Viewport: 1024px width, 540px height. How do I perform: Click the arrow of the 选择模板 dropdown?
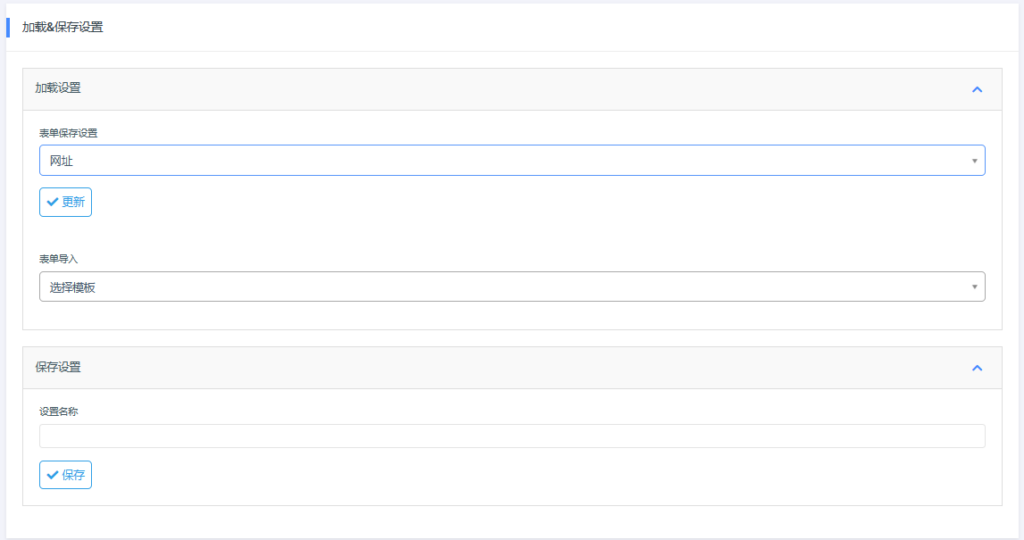[x=974, y=288]
